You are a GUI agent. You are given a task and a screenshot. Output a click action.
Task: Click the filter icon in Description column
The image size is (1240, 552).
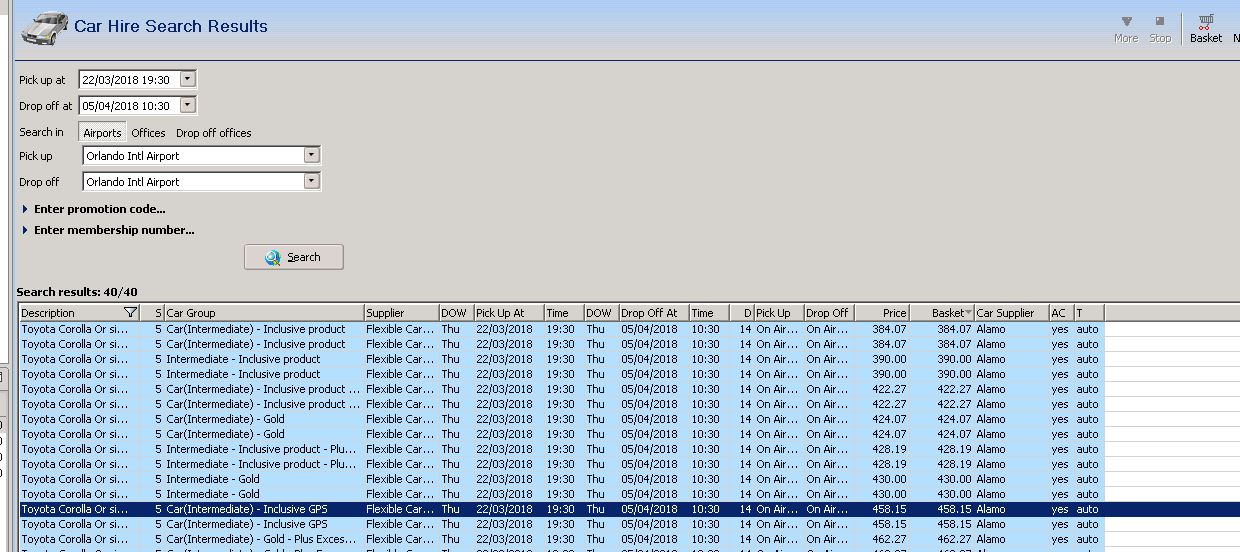[130, 313]
